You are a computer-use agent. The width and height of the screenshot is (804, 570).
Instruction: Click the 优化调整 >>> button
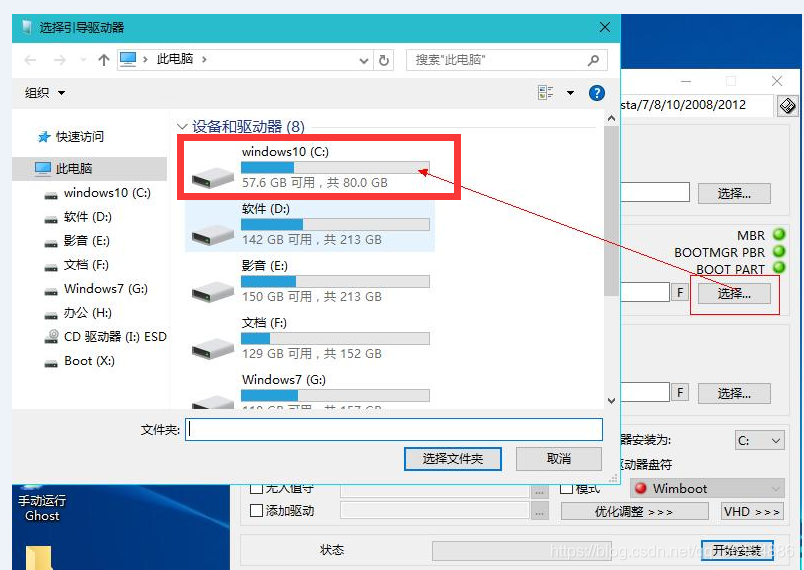click(x=634, y=512)
